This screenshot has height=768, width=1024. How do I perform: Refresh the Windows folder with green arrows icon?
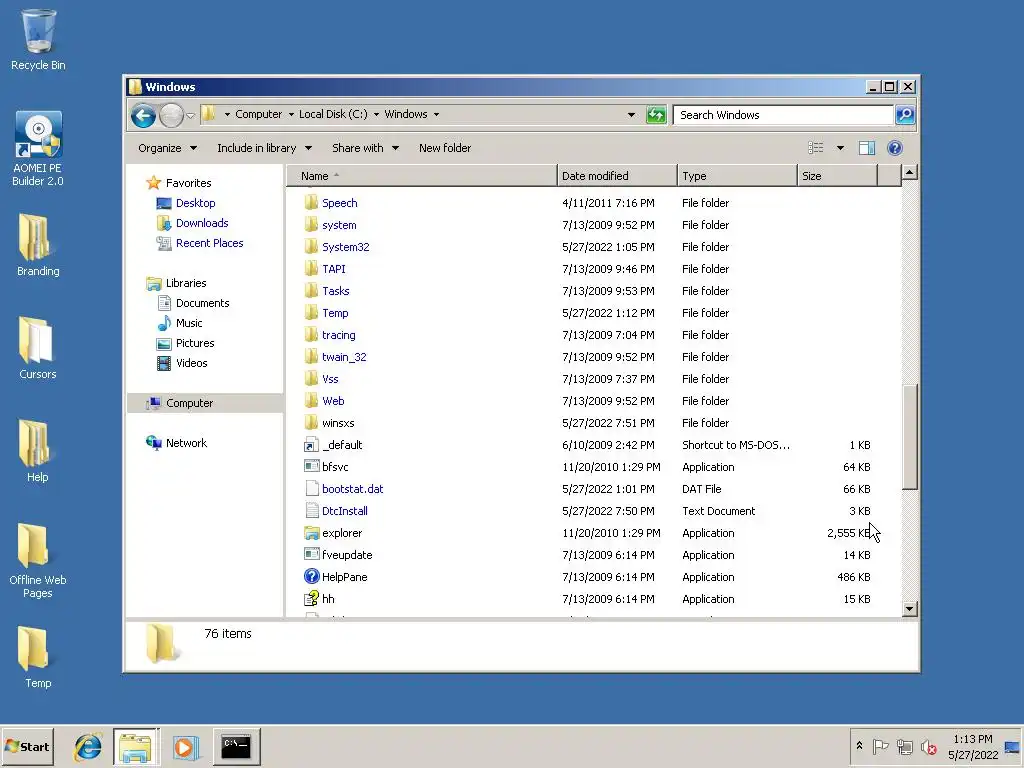pyautogui.click(x=656, y=115)
